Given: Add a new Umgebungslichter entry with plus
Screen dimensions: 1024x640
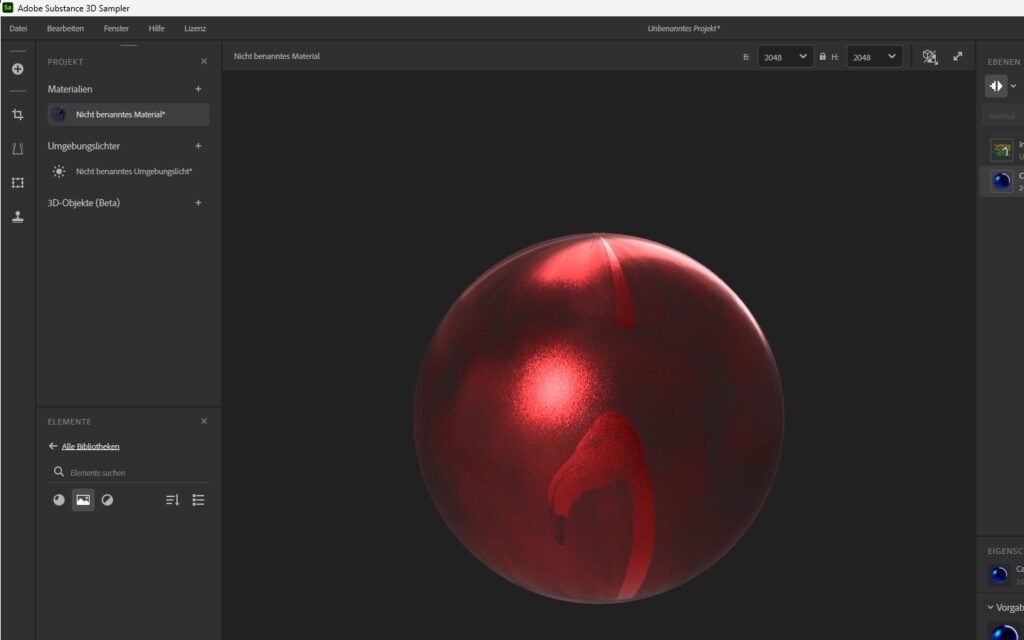Looking at the screenshot, I should click(199, 146).
